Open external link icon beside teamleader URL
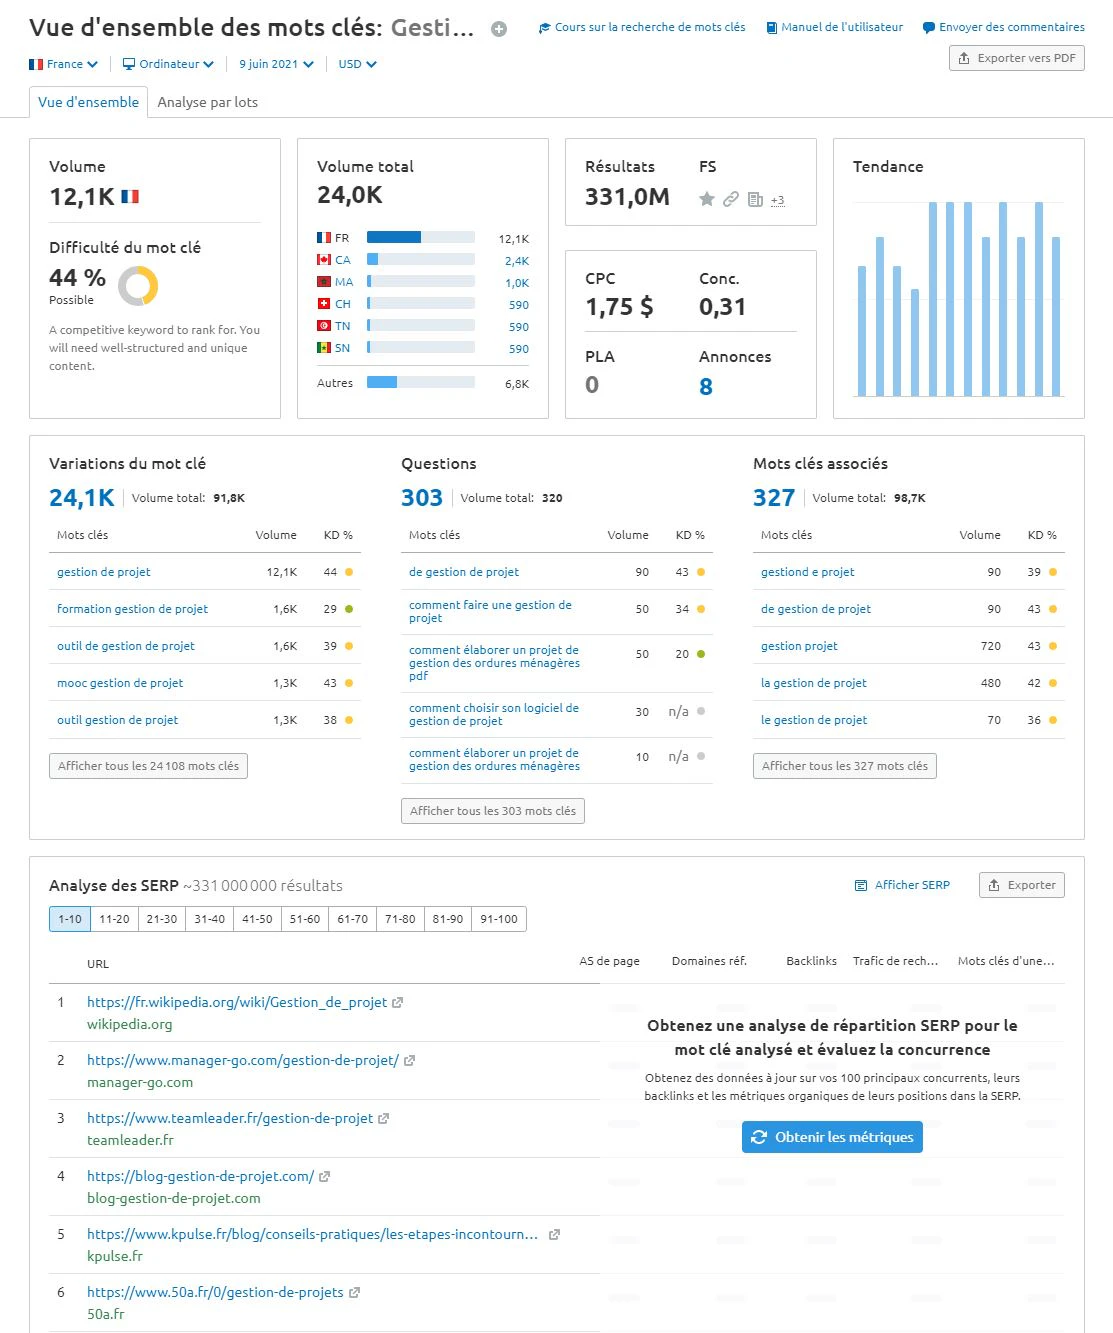Image resolution: width=1113 pixels, height=1333 pixels. pyautogui.click(x=383, y=1118)
